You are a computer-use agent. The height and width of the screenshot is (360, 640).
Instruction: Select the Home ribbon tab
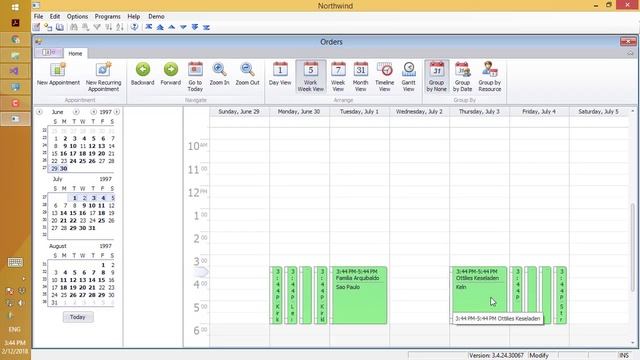(x=75, y=53)
